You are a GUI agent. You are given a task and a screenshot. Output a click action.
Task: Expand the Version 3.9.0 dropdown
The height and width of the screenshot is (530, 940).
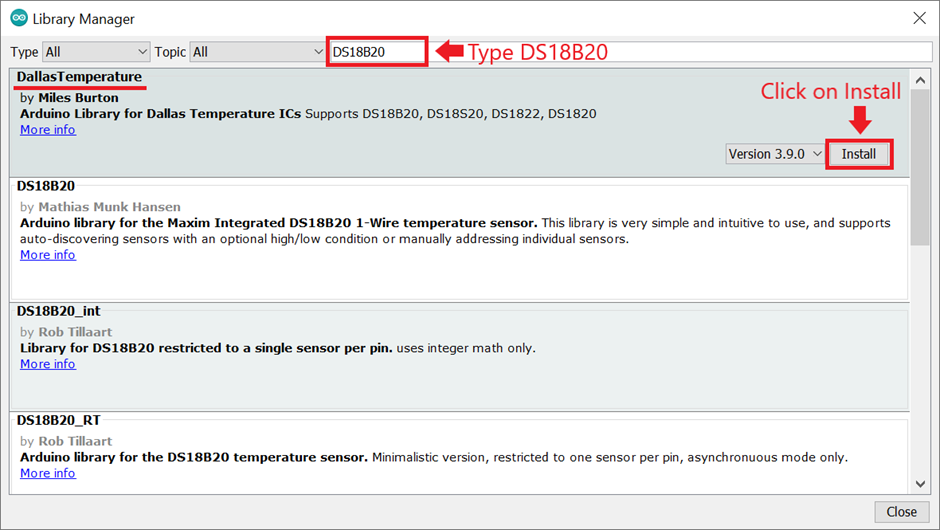[775, 154]
